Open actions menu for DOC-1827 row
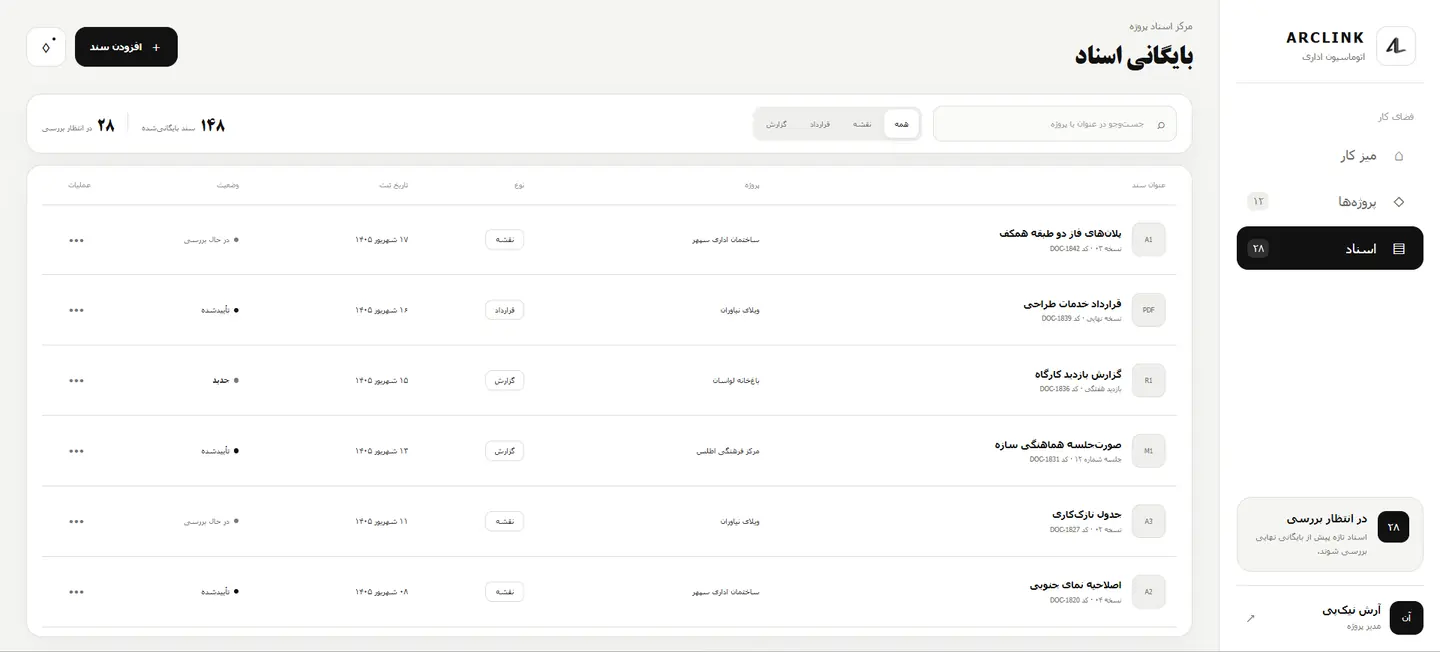Screen dimensions: 1440x652 77,522
